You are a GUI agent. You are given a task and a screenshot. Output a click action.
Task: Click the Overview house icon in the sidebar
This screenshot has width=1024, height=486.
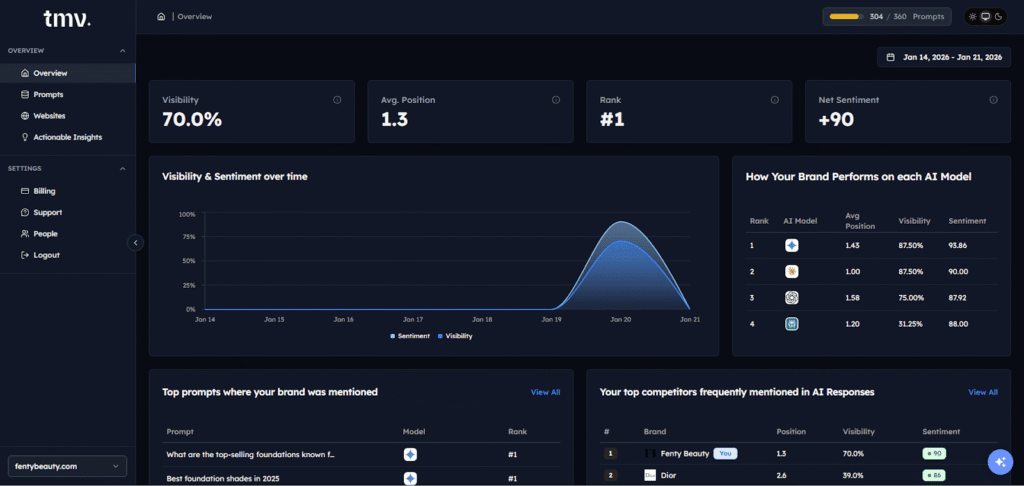(x=25, y=73)
